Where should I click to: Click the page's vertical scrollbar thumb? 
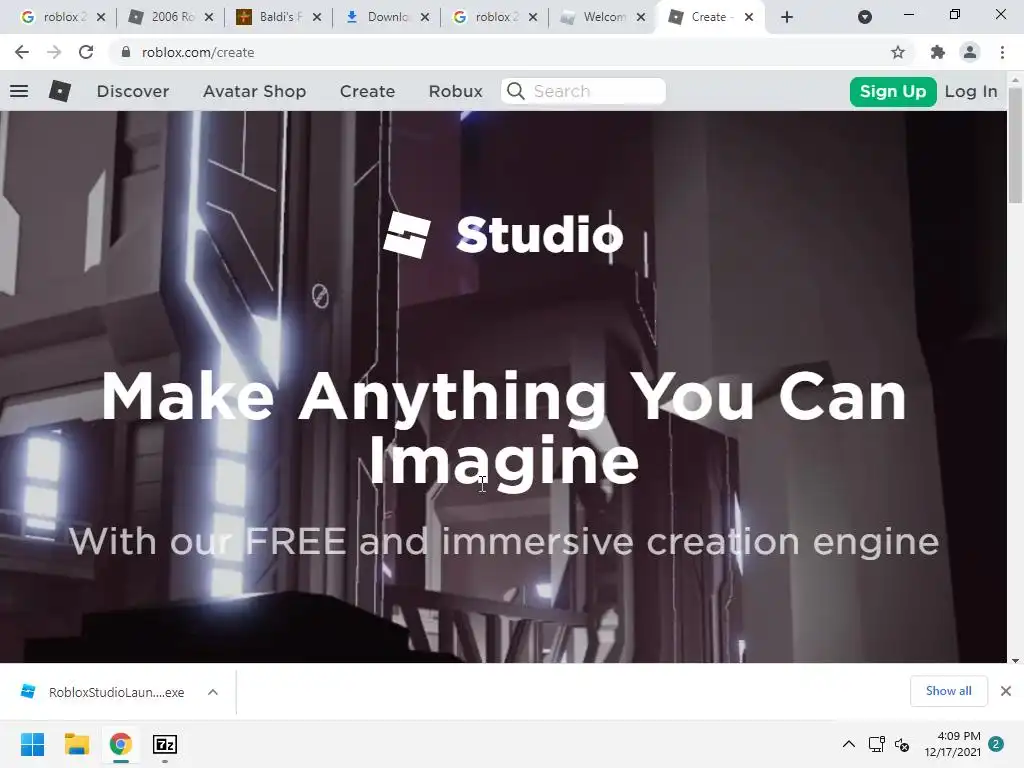1015,144
